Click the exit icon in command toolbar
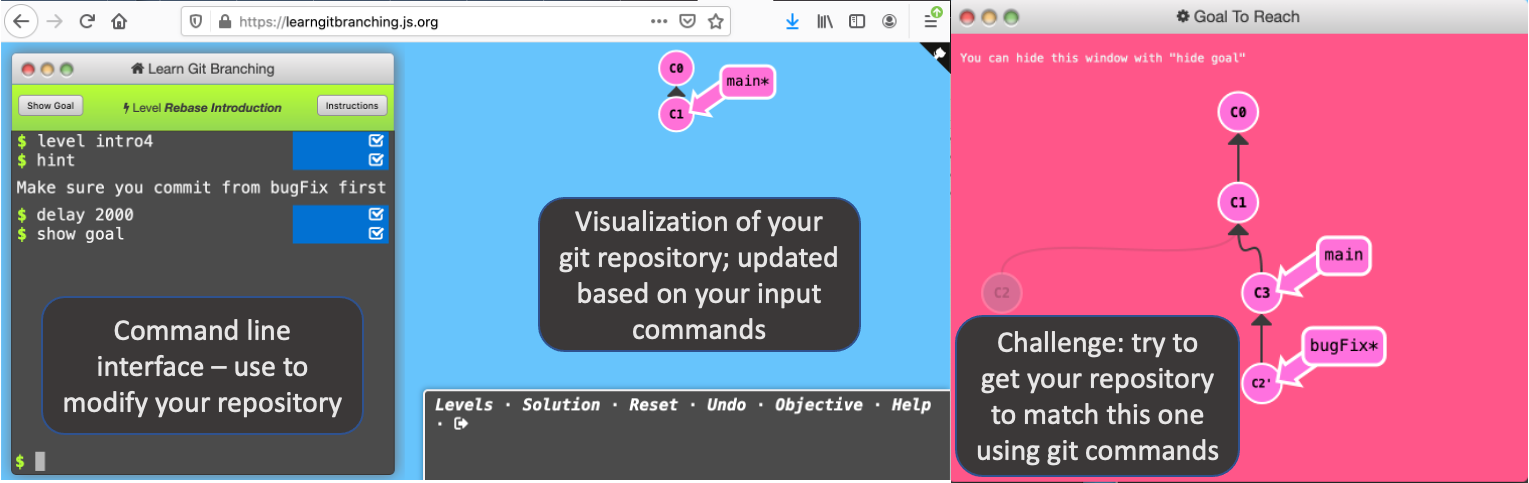The height and width of the screenshot is (483, 1529). click(x=460, y=424)
